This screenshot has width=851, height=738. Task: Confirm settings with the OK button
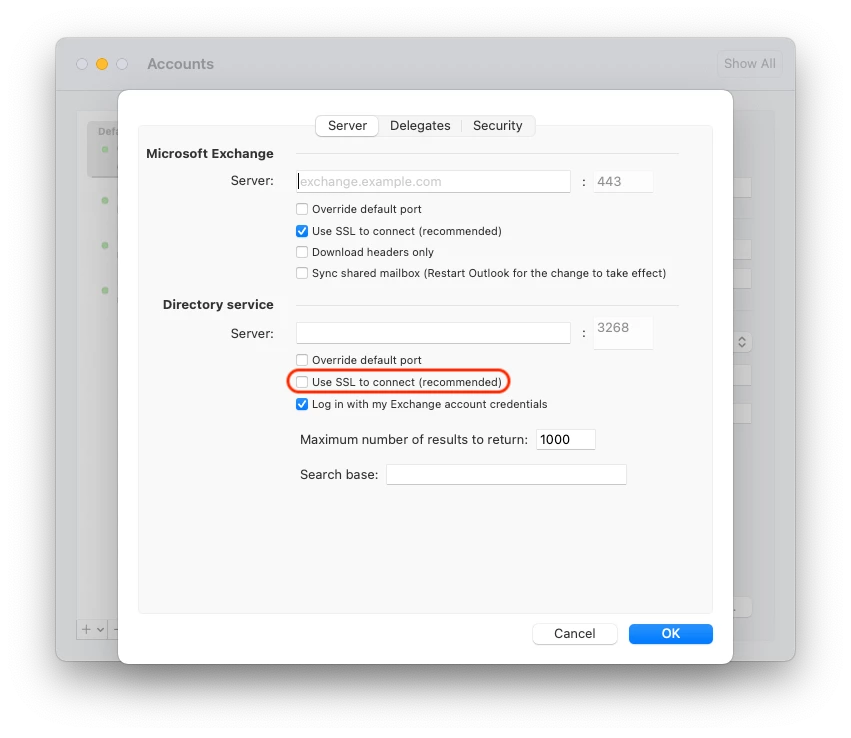click(x=671, y=634)
